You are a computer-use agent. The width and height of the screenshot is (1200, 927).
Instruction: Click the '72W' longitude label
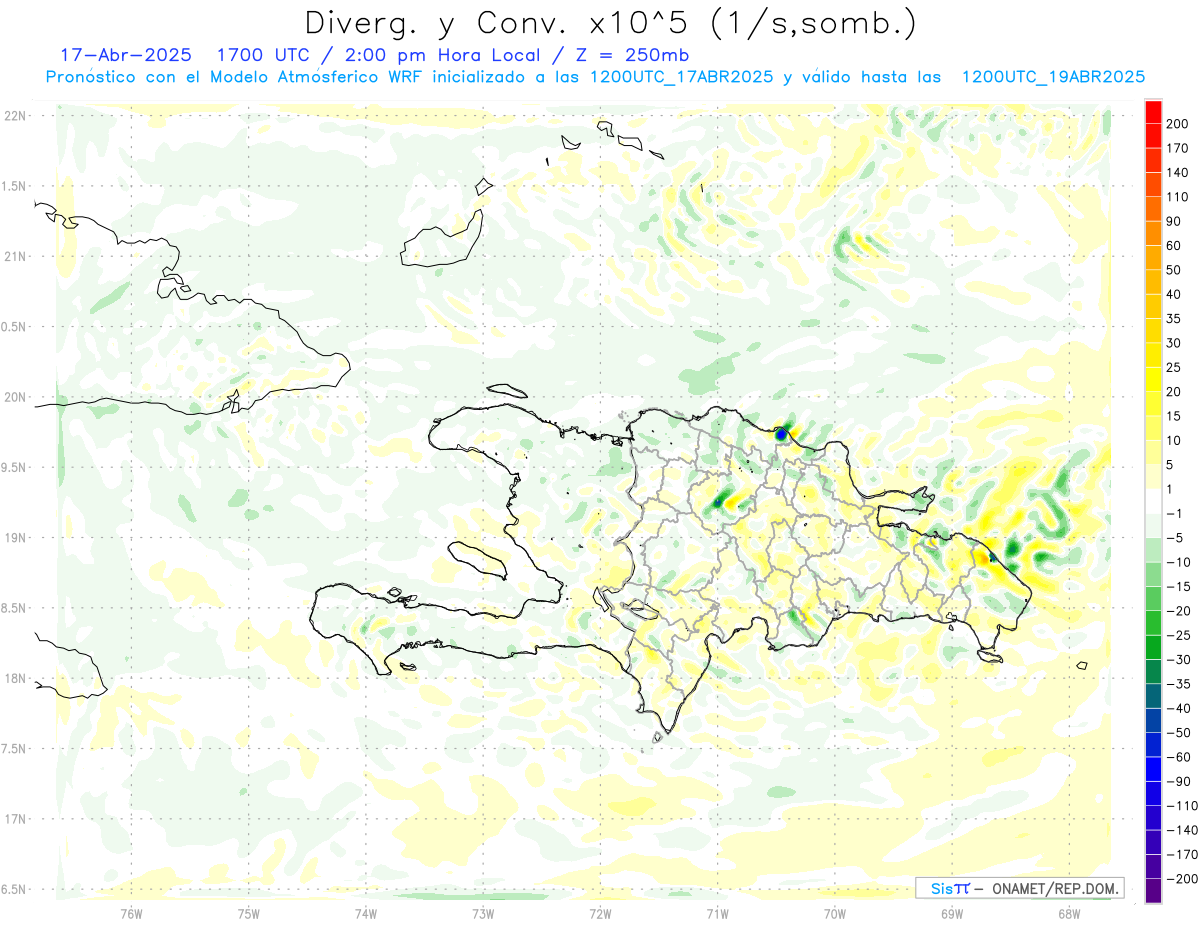point(600,913)
